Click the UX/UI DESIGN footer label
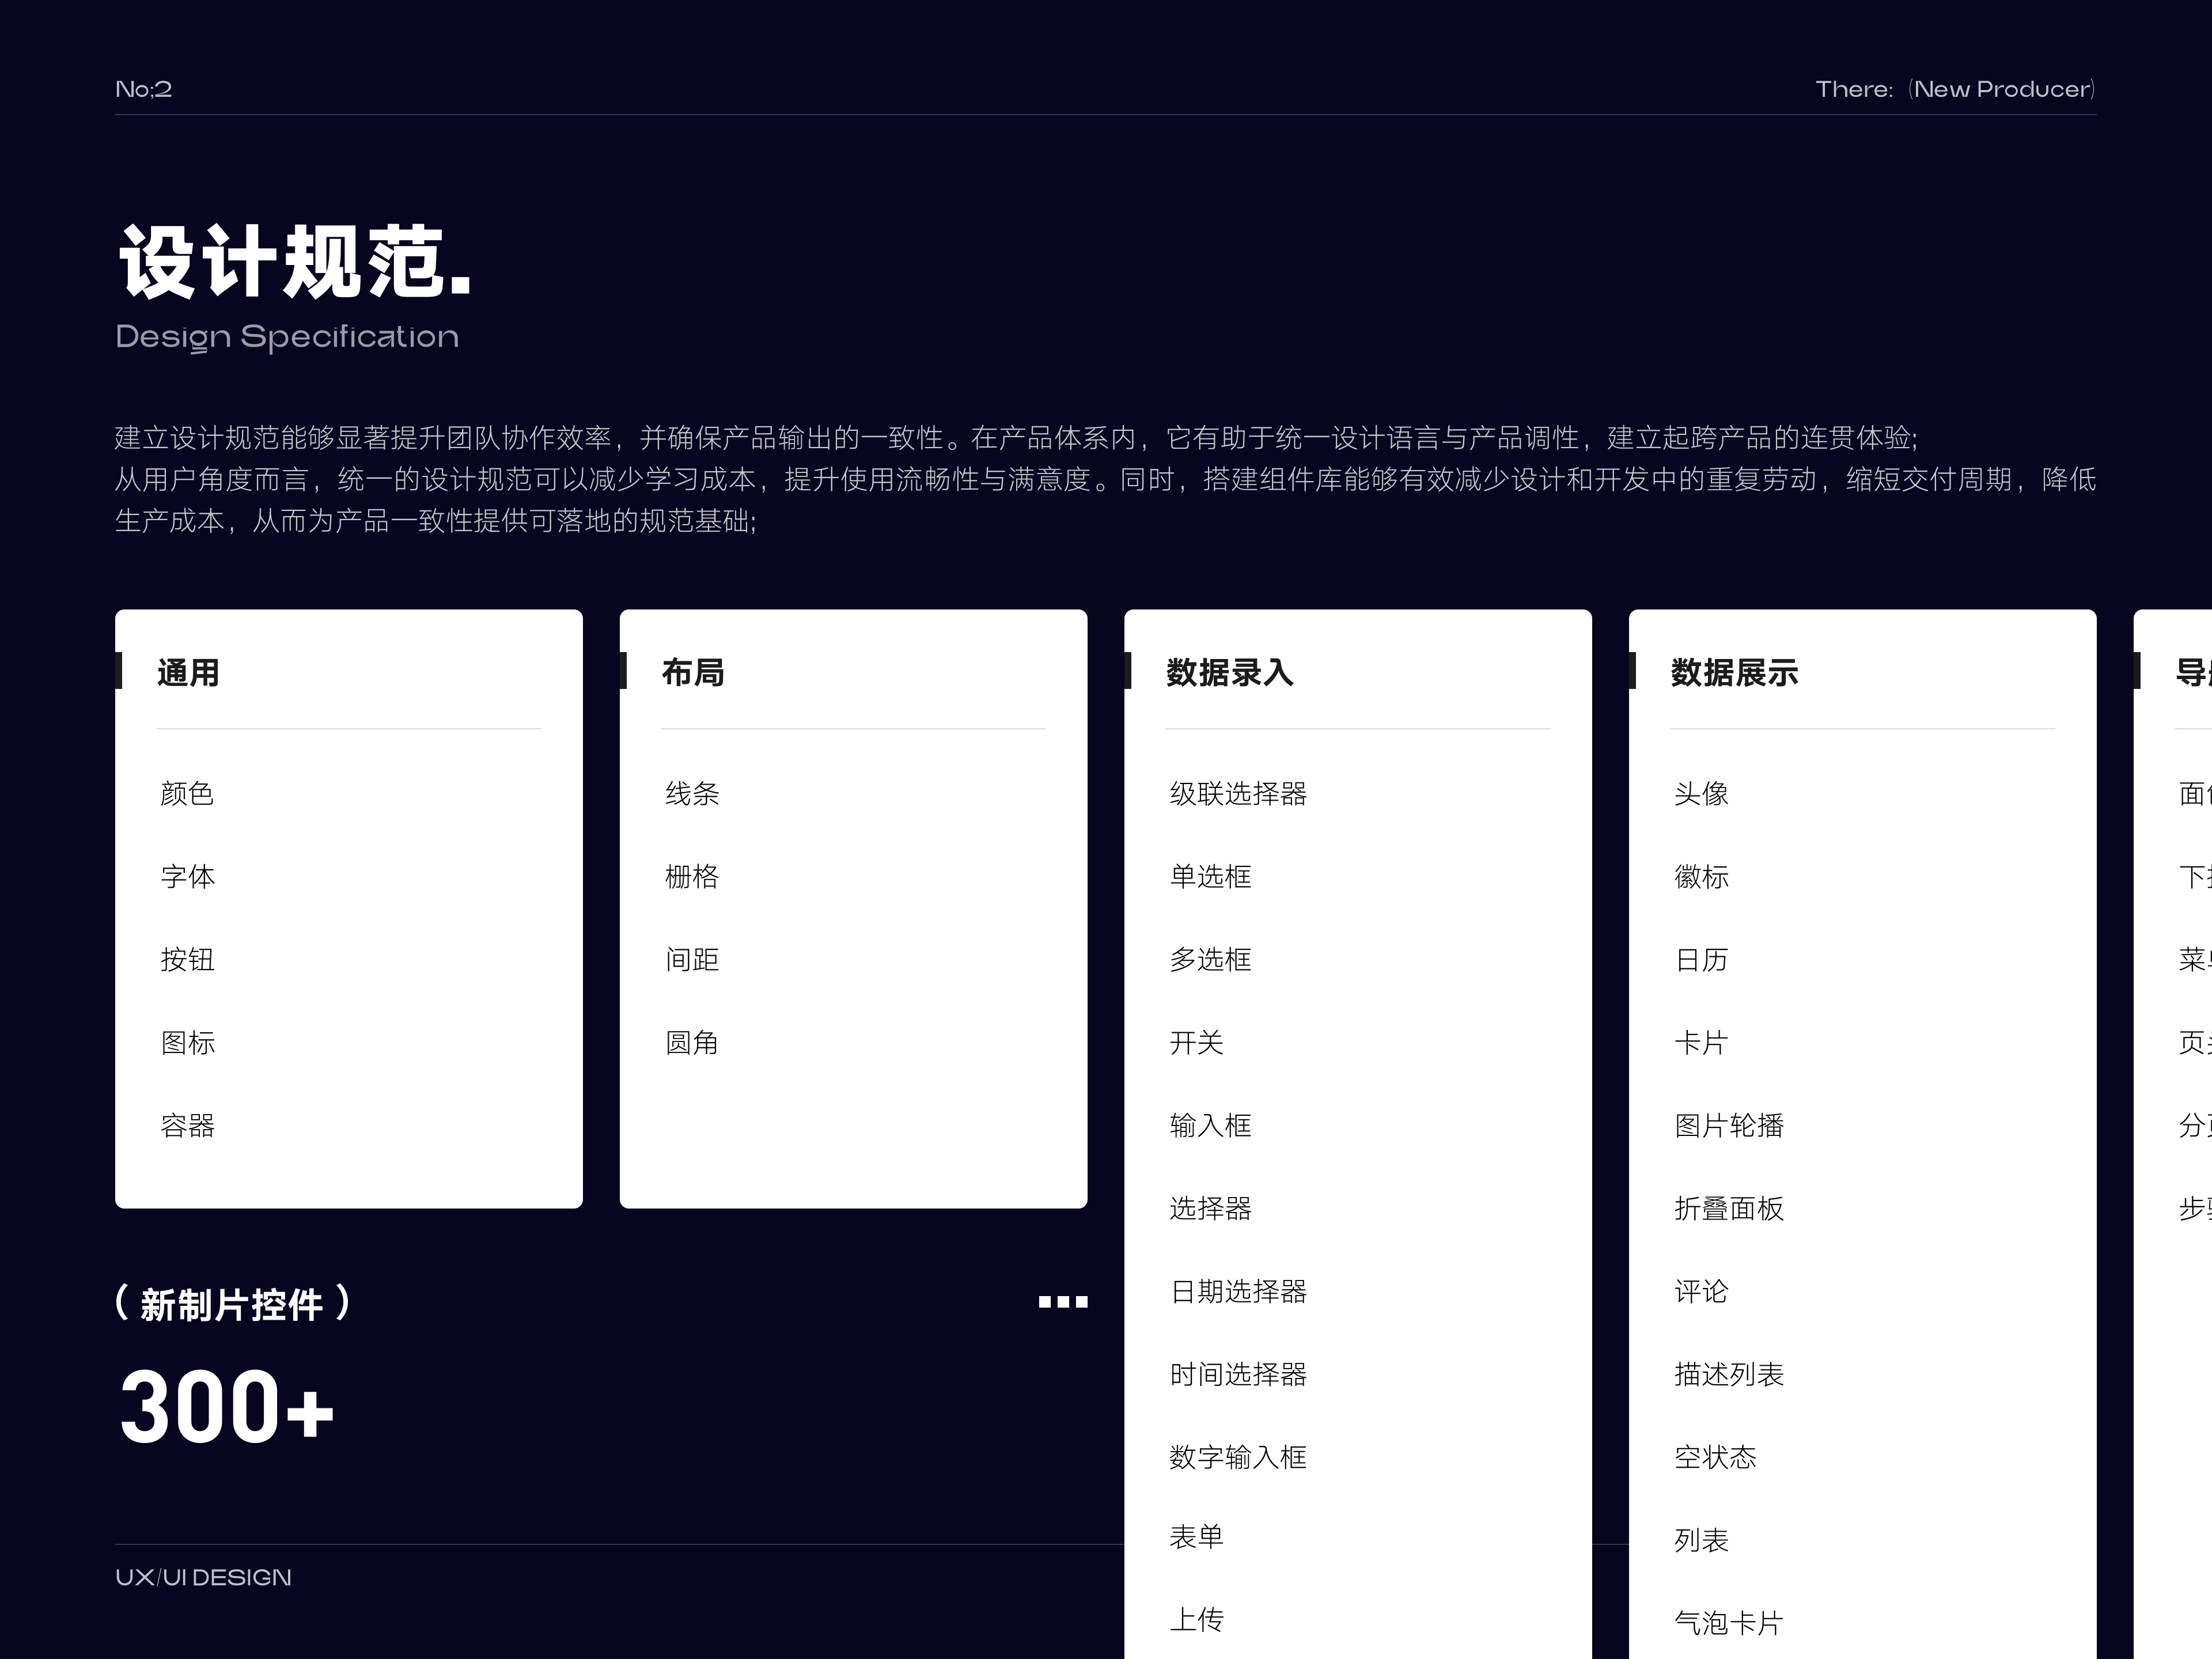The image size is (2212, 1659). pos(203,1577)
